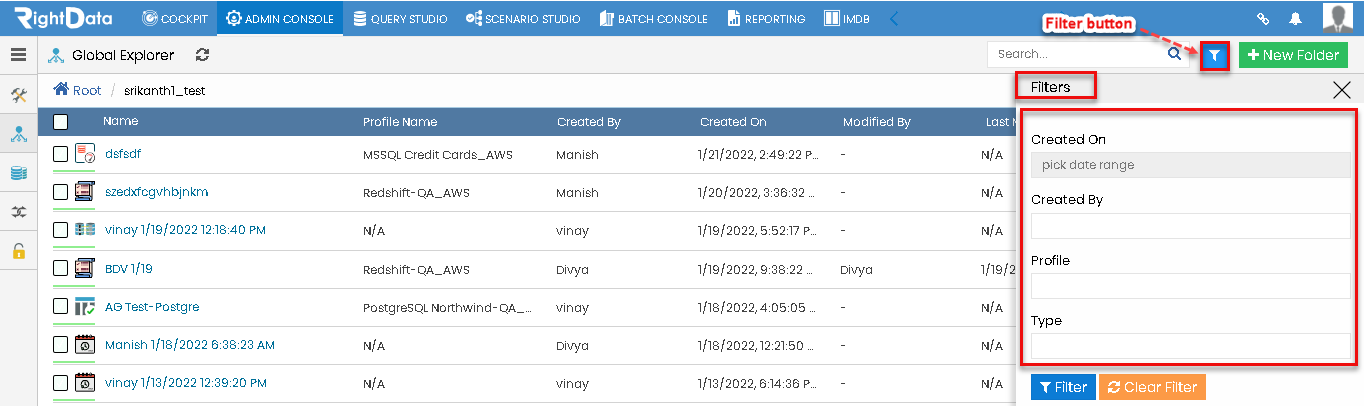Image resolution: width=1364 pixels, height=406 pixels.
Task: Open the lock security sidebar icon
Action: (18, 251)
